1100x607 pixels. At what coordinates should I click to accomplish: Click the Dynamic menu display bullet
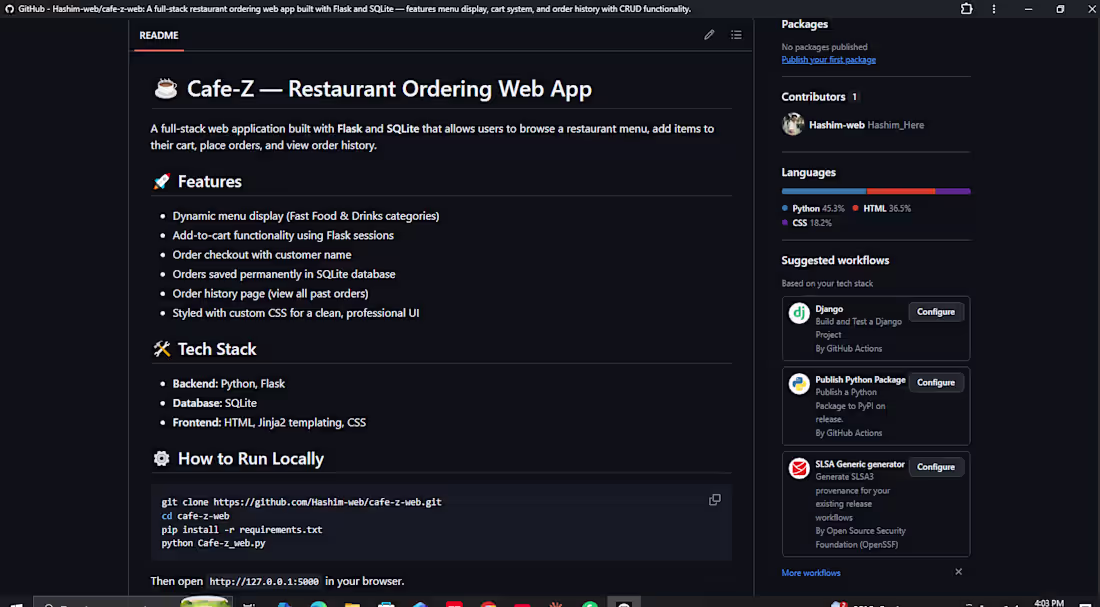pos(306,216)
